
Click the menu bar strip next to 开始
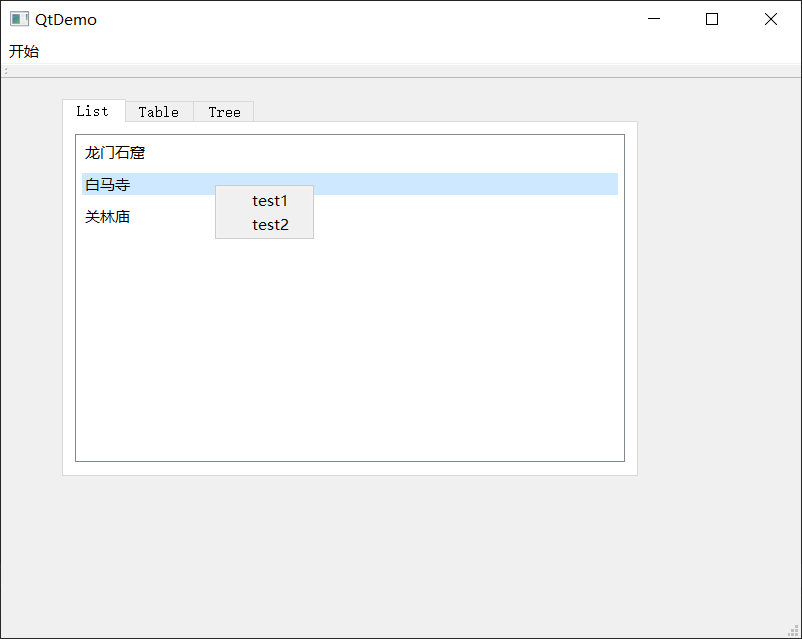pyautogui.click(x=200, y=51)
